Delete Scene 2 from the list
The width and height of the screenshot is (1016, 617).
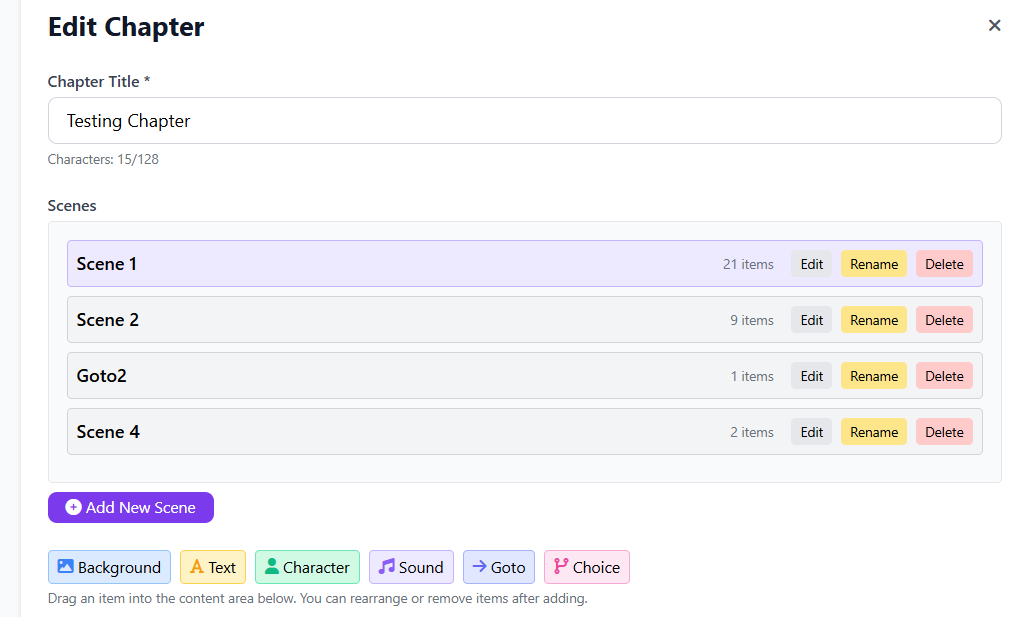pyautogui.click(x=943, y=320)
